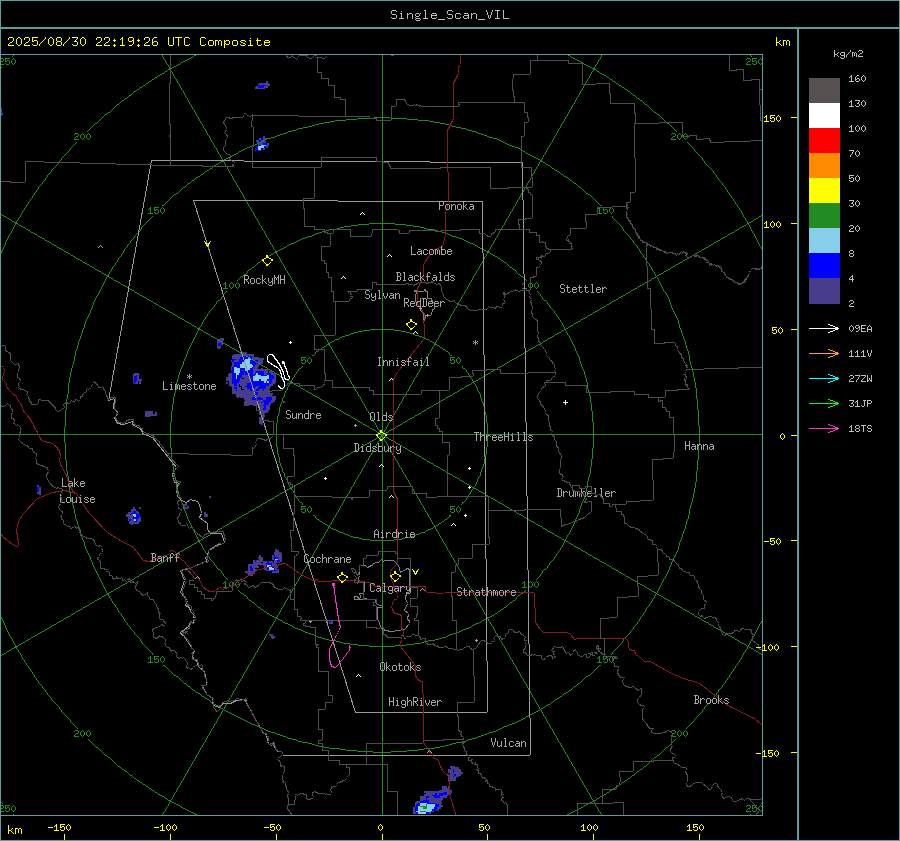The image size is (900, 841).
Task: Click the yellow diamond at the radar center
Action: click(x=381, y=436)
